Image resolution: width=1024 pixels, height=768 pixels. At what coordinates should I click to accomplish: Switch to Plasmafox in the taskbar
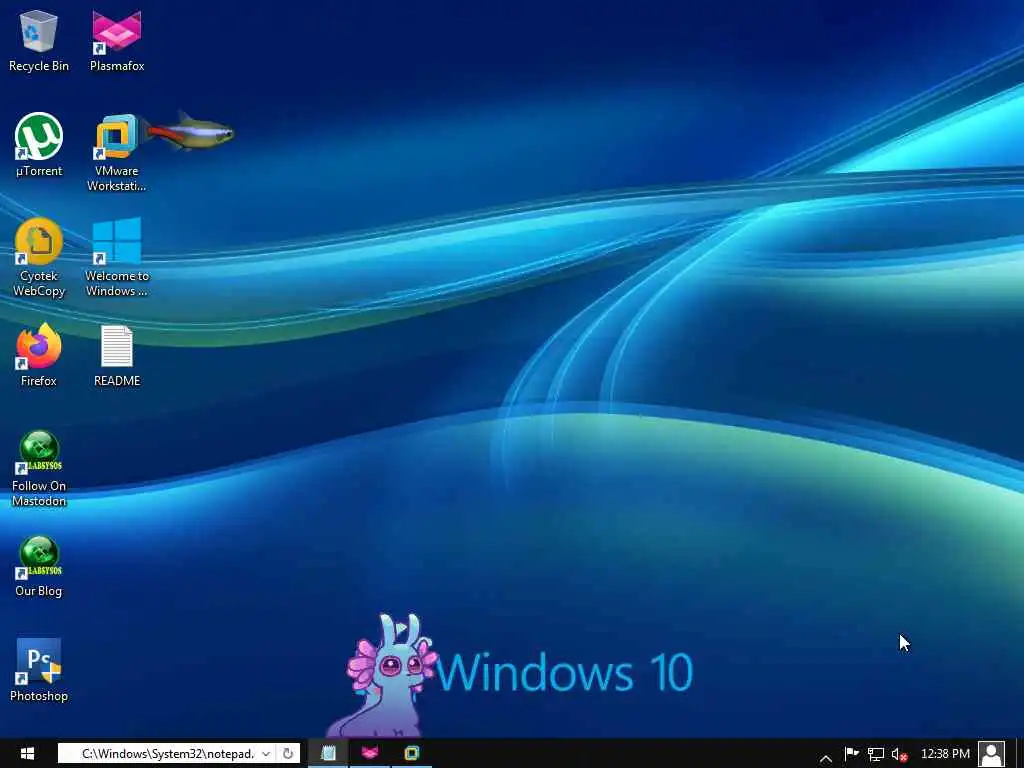click(370, 753)
